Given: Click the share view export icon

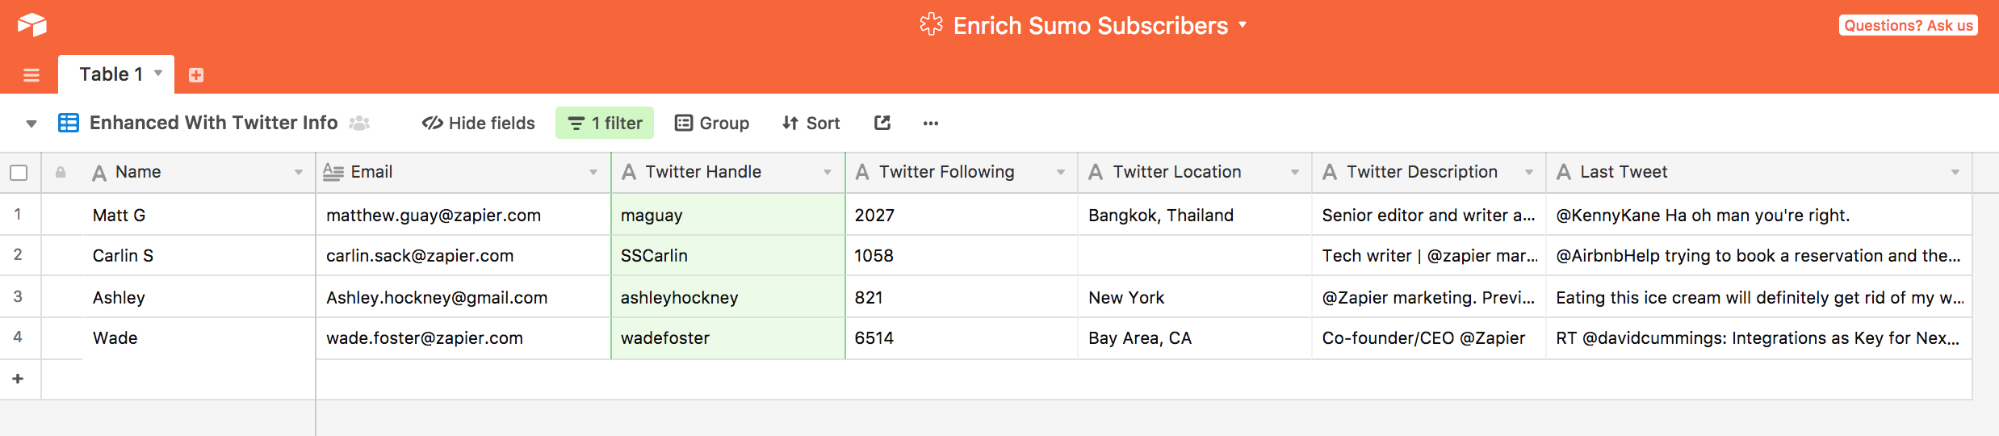Looking at the screenshot, I should tap(882, 123).
